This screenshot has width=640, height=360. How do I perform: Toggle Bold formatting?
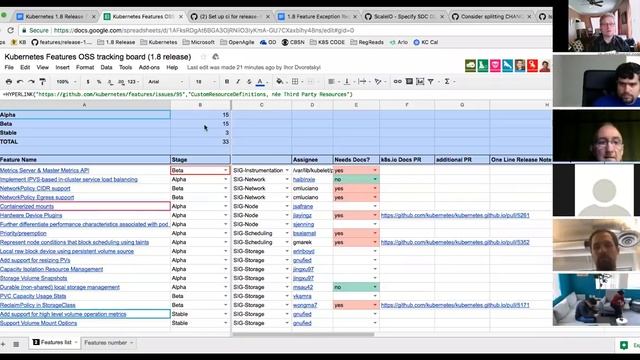tap(227, 82)
